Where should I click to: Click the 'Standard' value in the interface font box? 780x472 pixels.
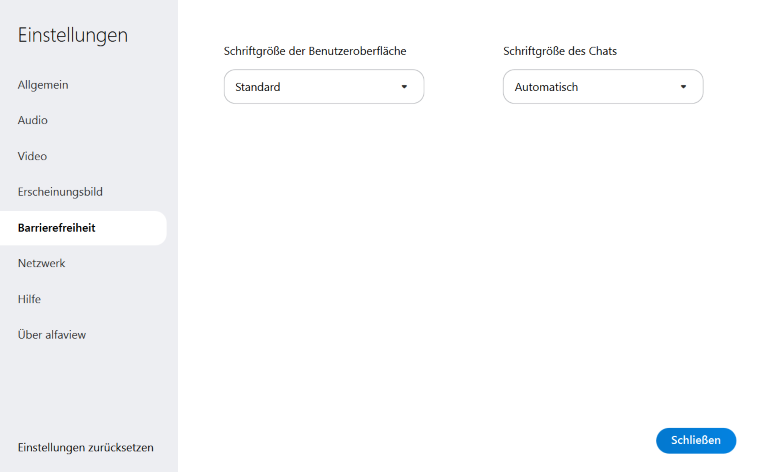click(x=258, y=87)
